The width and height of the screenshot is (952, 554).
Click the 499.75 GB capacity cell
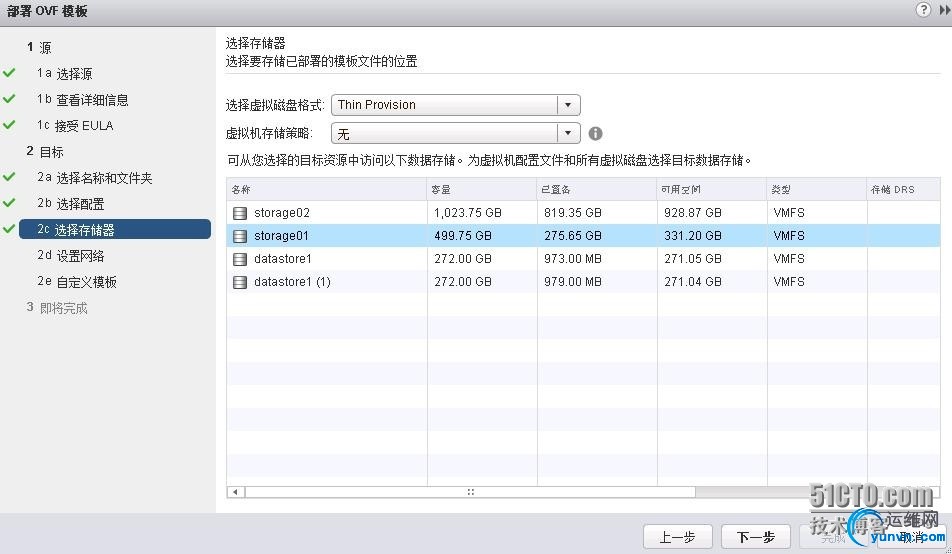coord(463,236)
